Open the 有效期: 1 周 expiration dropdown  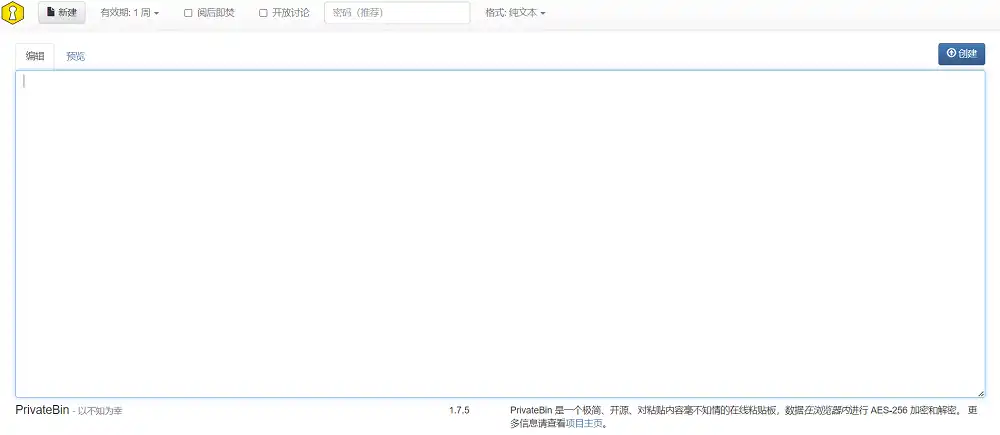[129, 13]
